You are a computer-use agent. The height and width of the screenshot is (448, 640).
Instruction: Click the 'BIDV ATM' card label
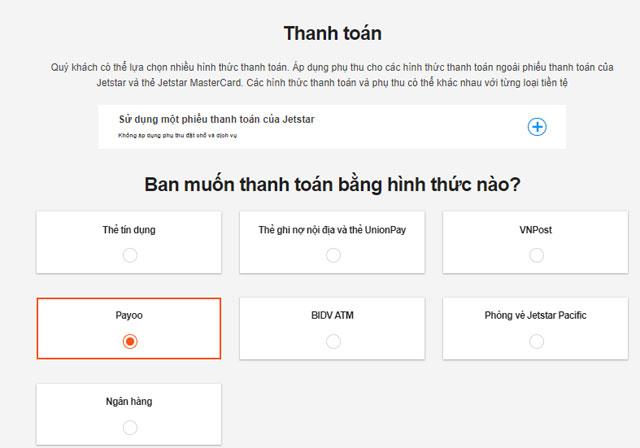click(333, 316)
